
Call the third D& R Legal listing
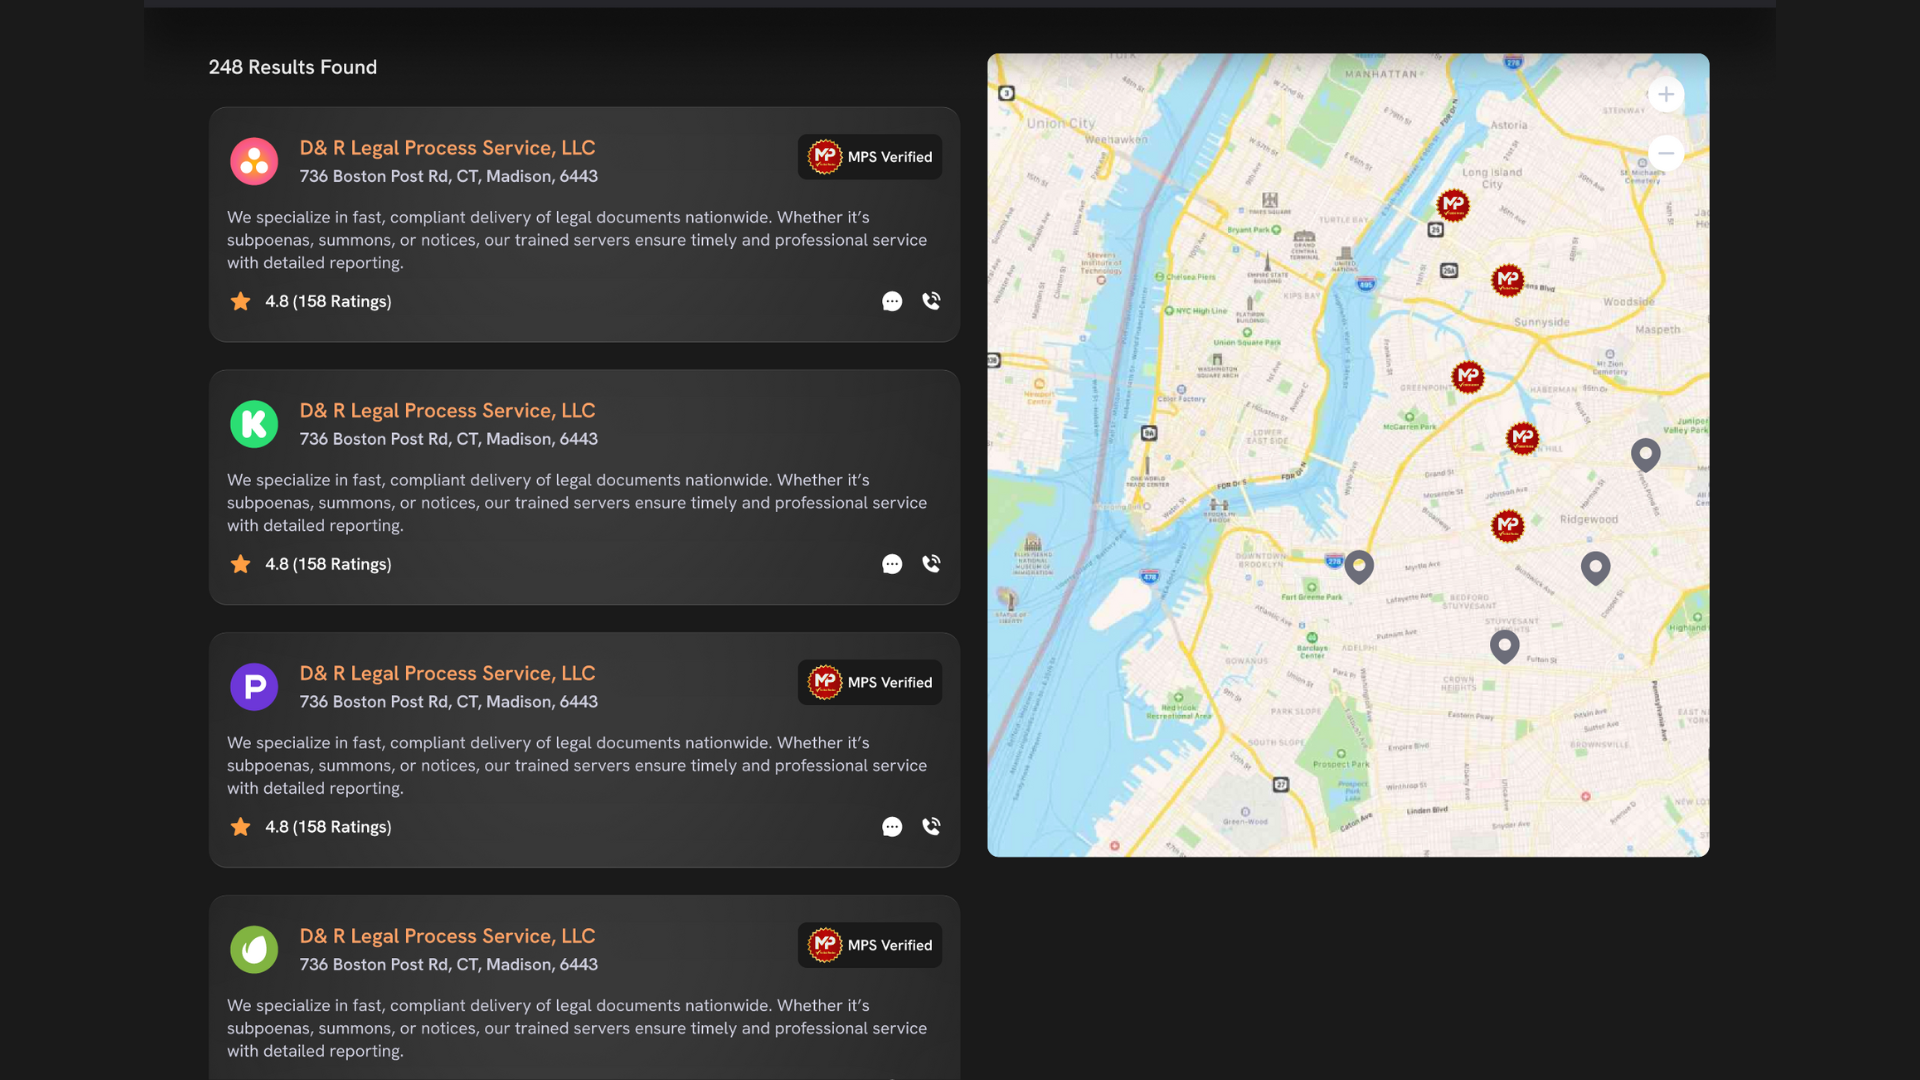point(931,827)
